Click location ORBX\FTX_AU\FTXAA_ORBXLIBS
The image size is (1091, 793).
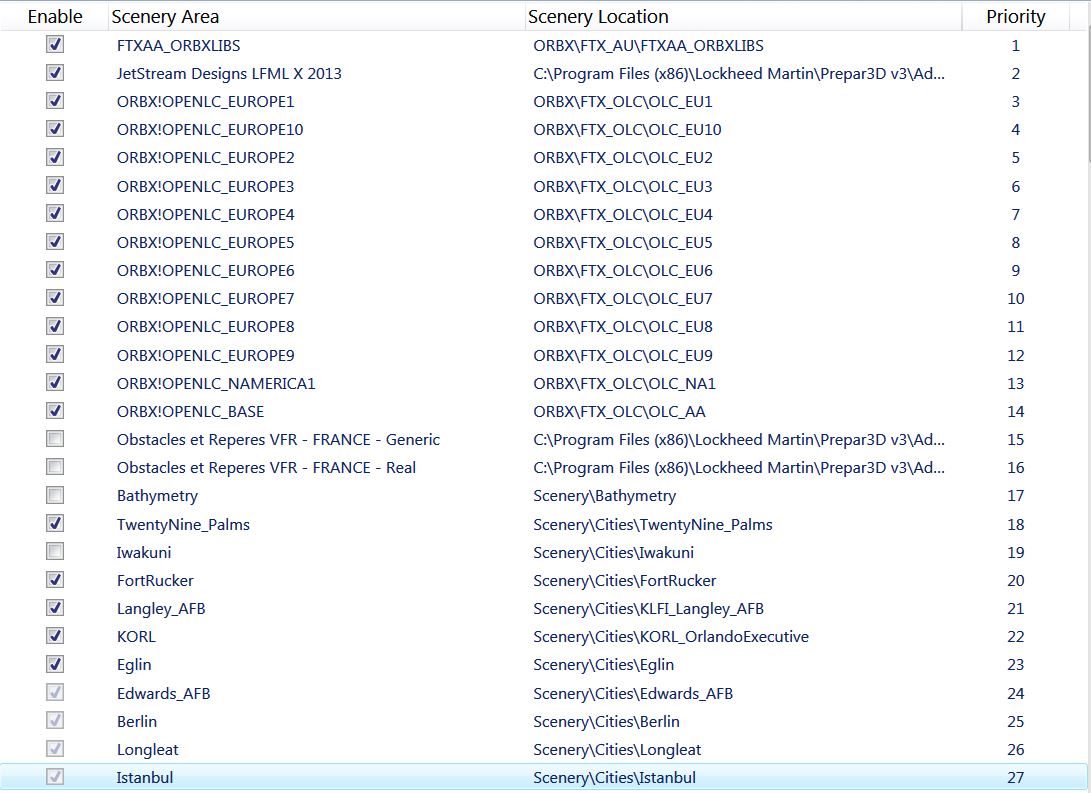[x=648, y=46]
